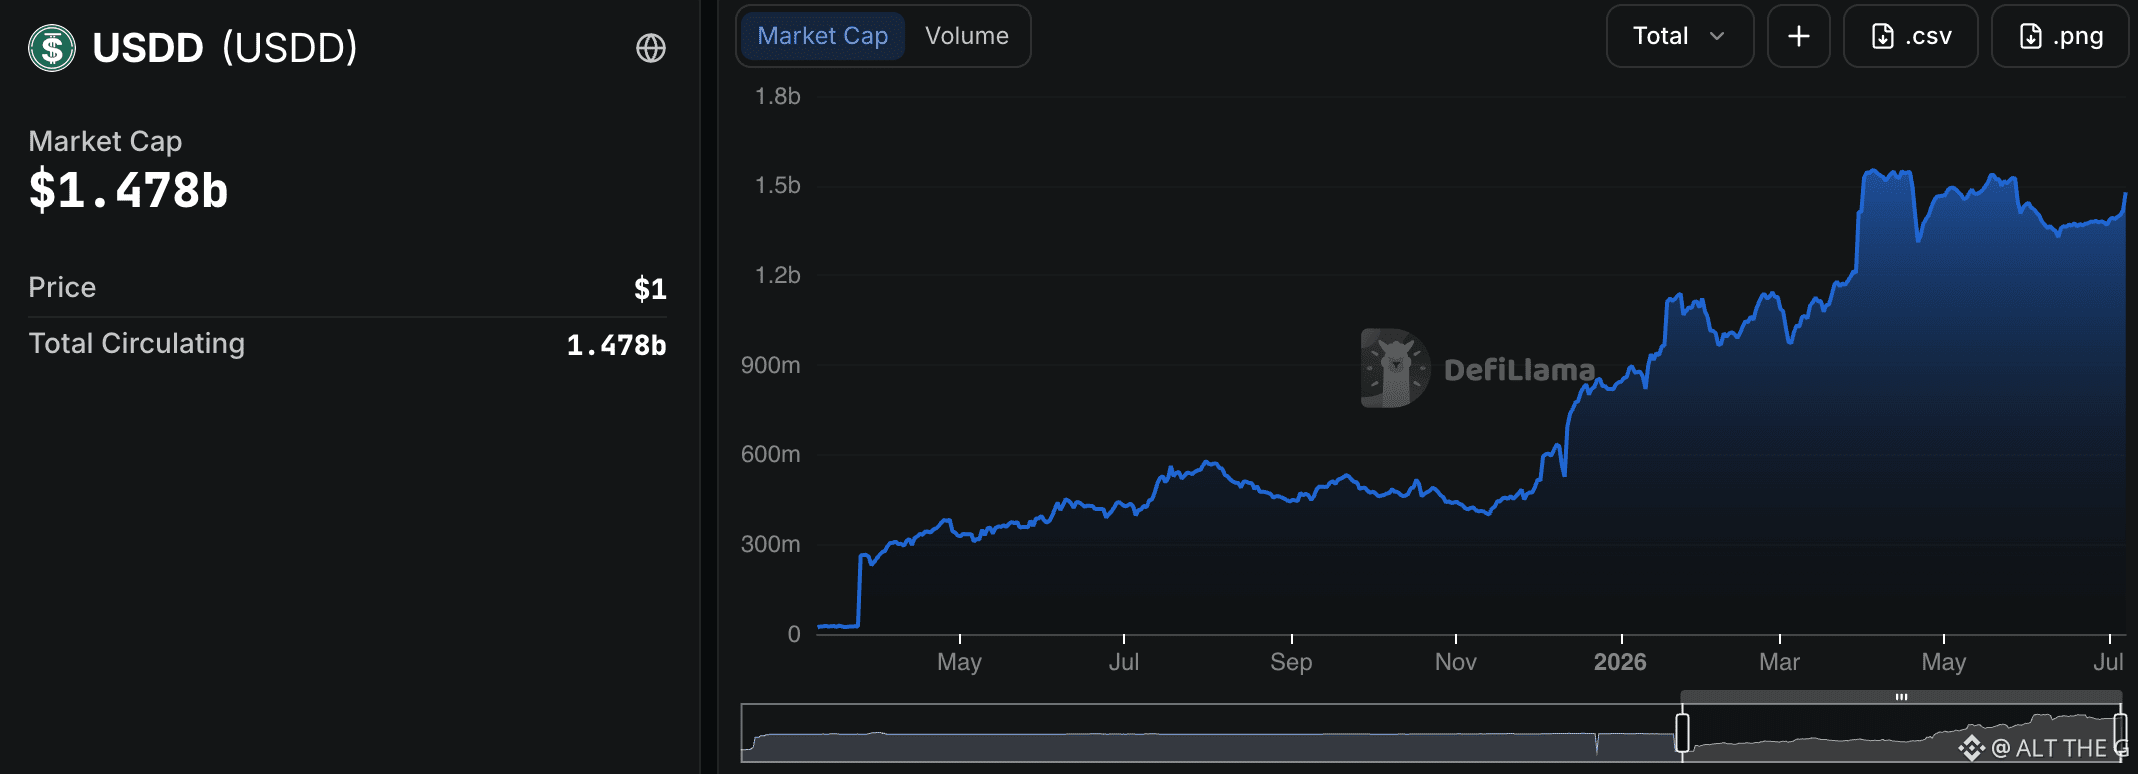Image resolution: width=2138 pixels, height=774 pixels.
Task: Click the 900m y-axis label
Action: 770,365
